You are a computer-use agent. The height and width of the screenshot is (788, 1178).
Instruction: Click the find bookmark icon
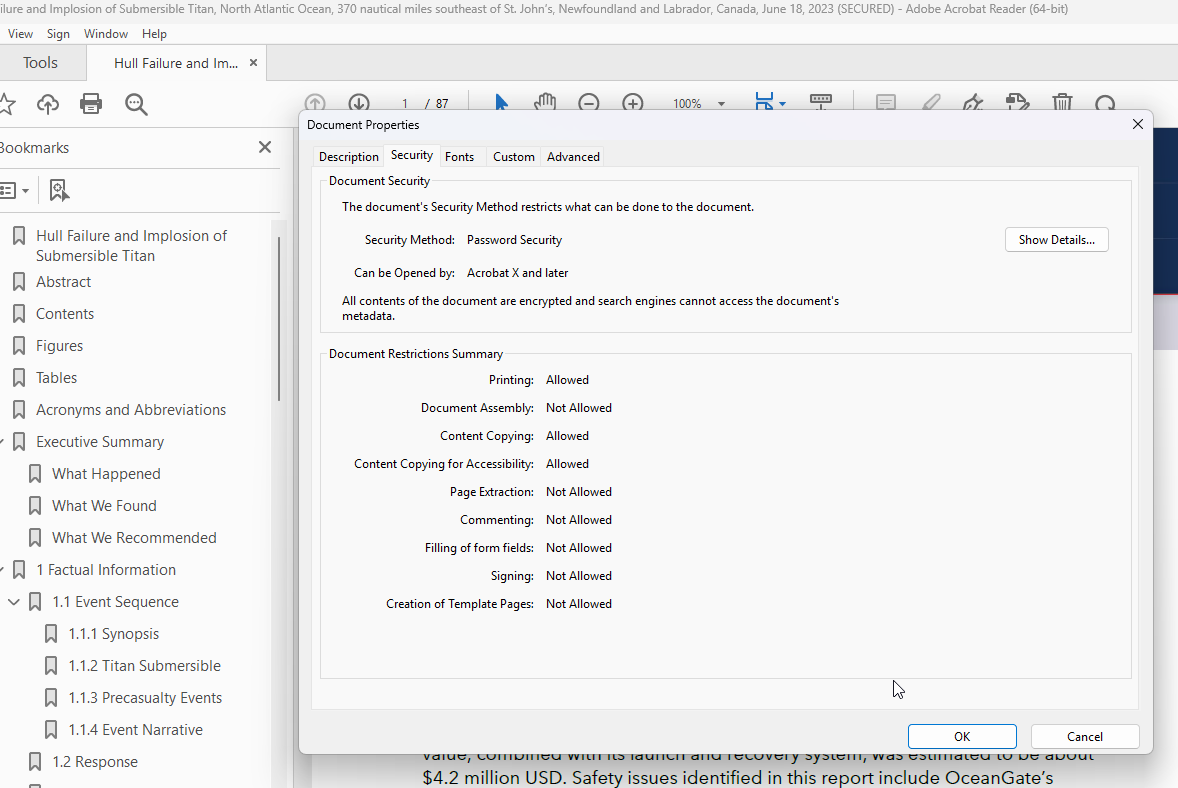click(59, 190)
